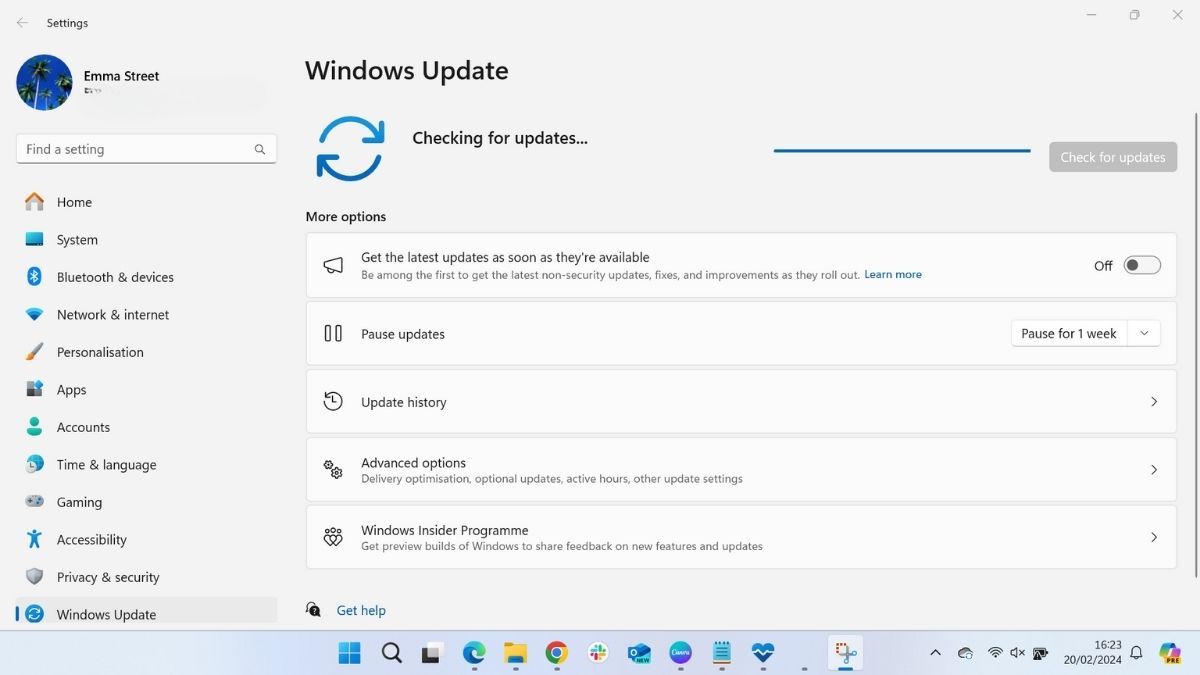
Task: Enable getting latest updates as soon as available
Action: 1141,264
